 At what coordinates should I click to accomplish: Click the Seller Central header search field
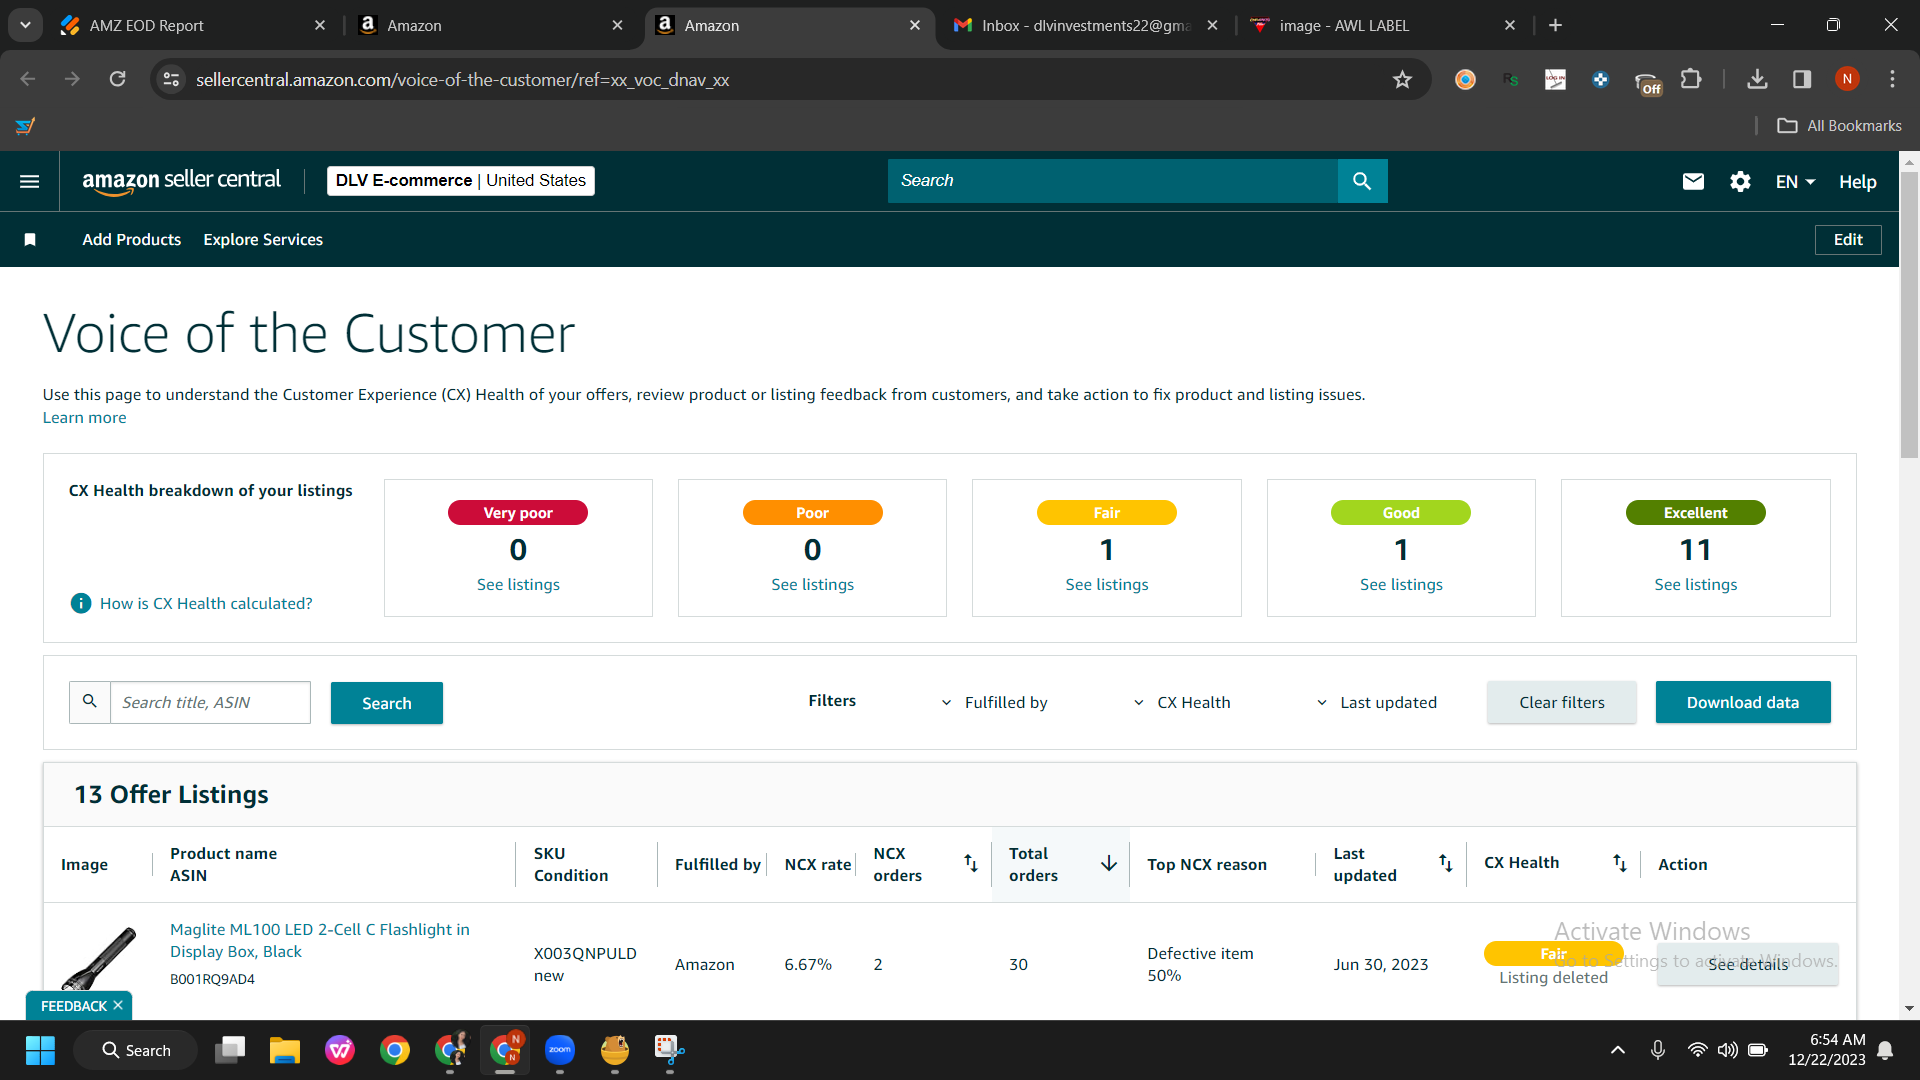click(x=1113, y=181)
